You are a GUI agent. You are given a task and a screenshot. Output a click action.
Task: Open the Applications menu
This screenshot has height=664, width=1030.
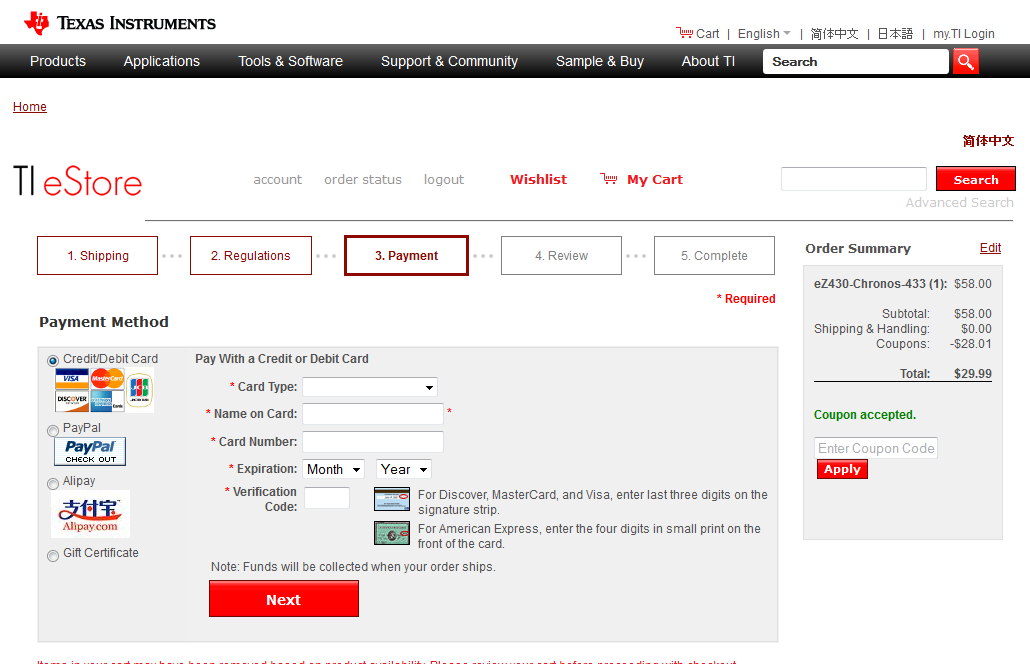pos(162,61)
